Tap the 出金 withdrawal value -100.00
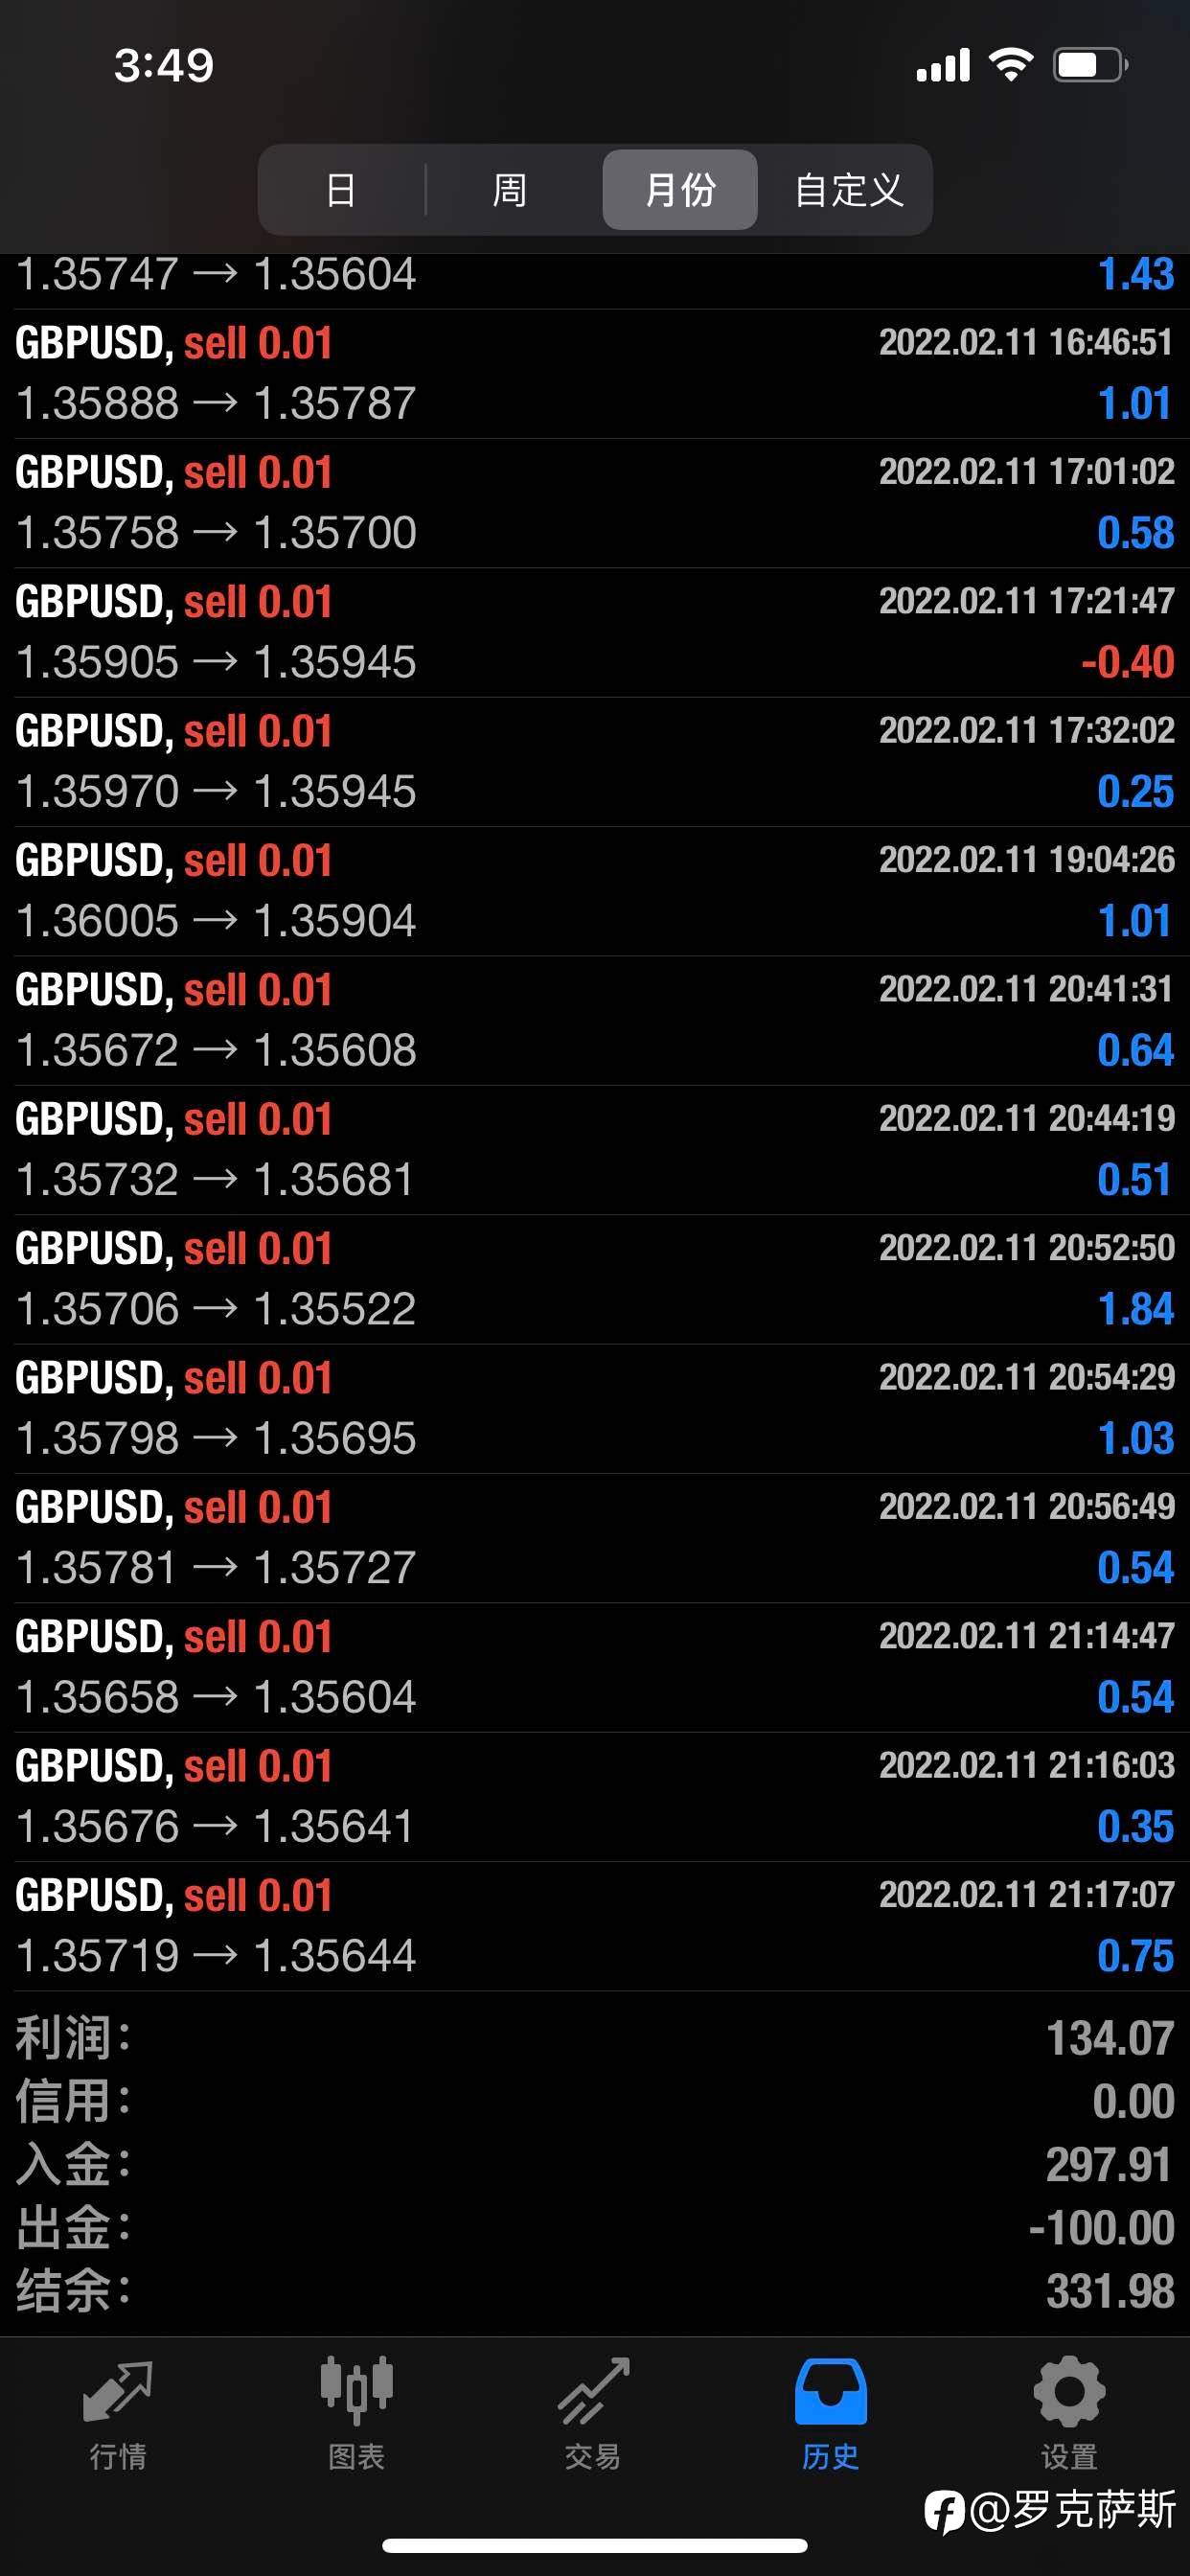Image resolution: width=1190 pixels, height=2576 pixels. coord(1101,2228)
